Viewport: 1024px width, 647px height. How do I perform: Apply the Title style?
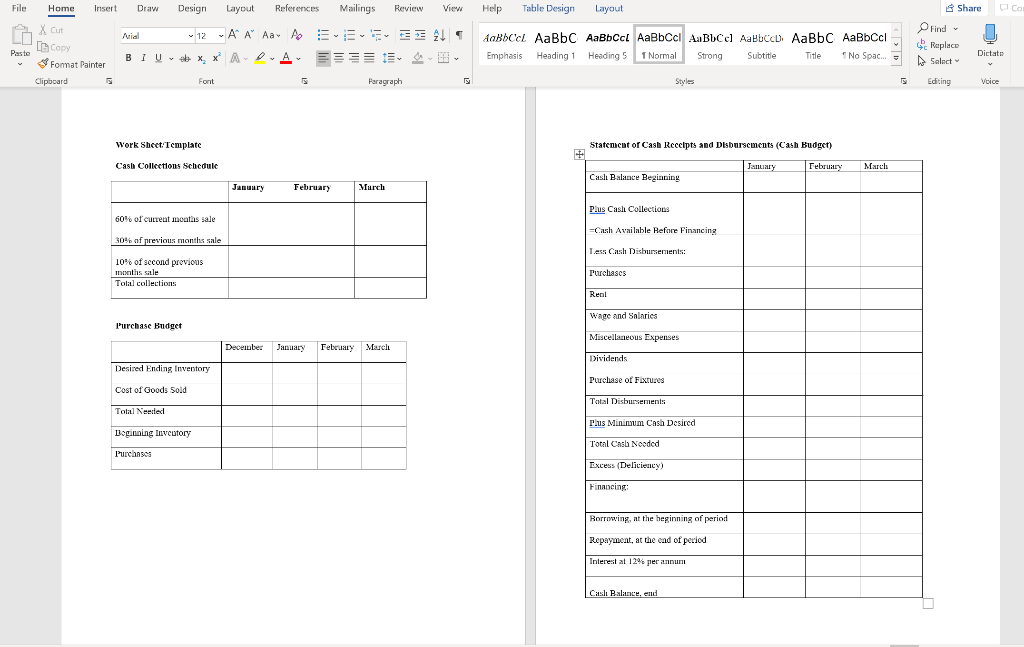click(x=812, y=45)
